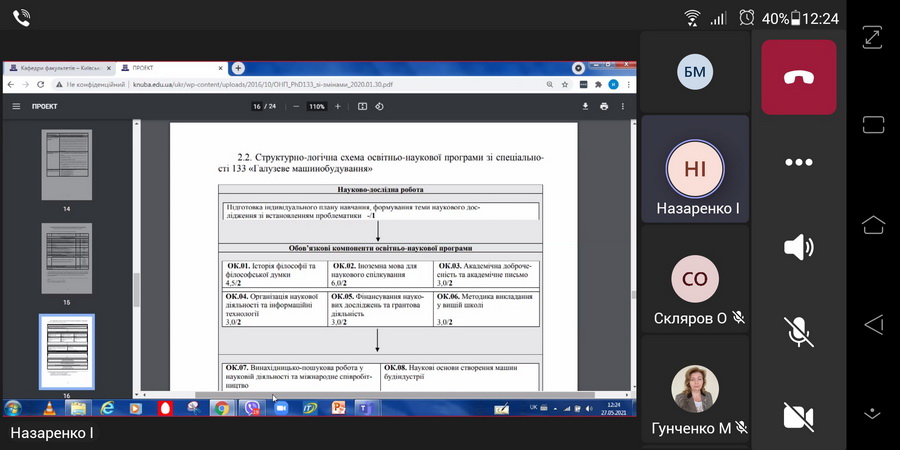Screen dimensions: 900x450
Task: Unmute the microphone
Action: coord(798,332)
